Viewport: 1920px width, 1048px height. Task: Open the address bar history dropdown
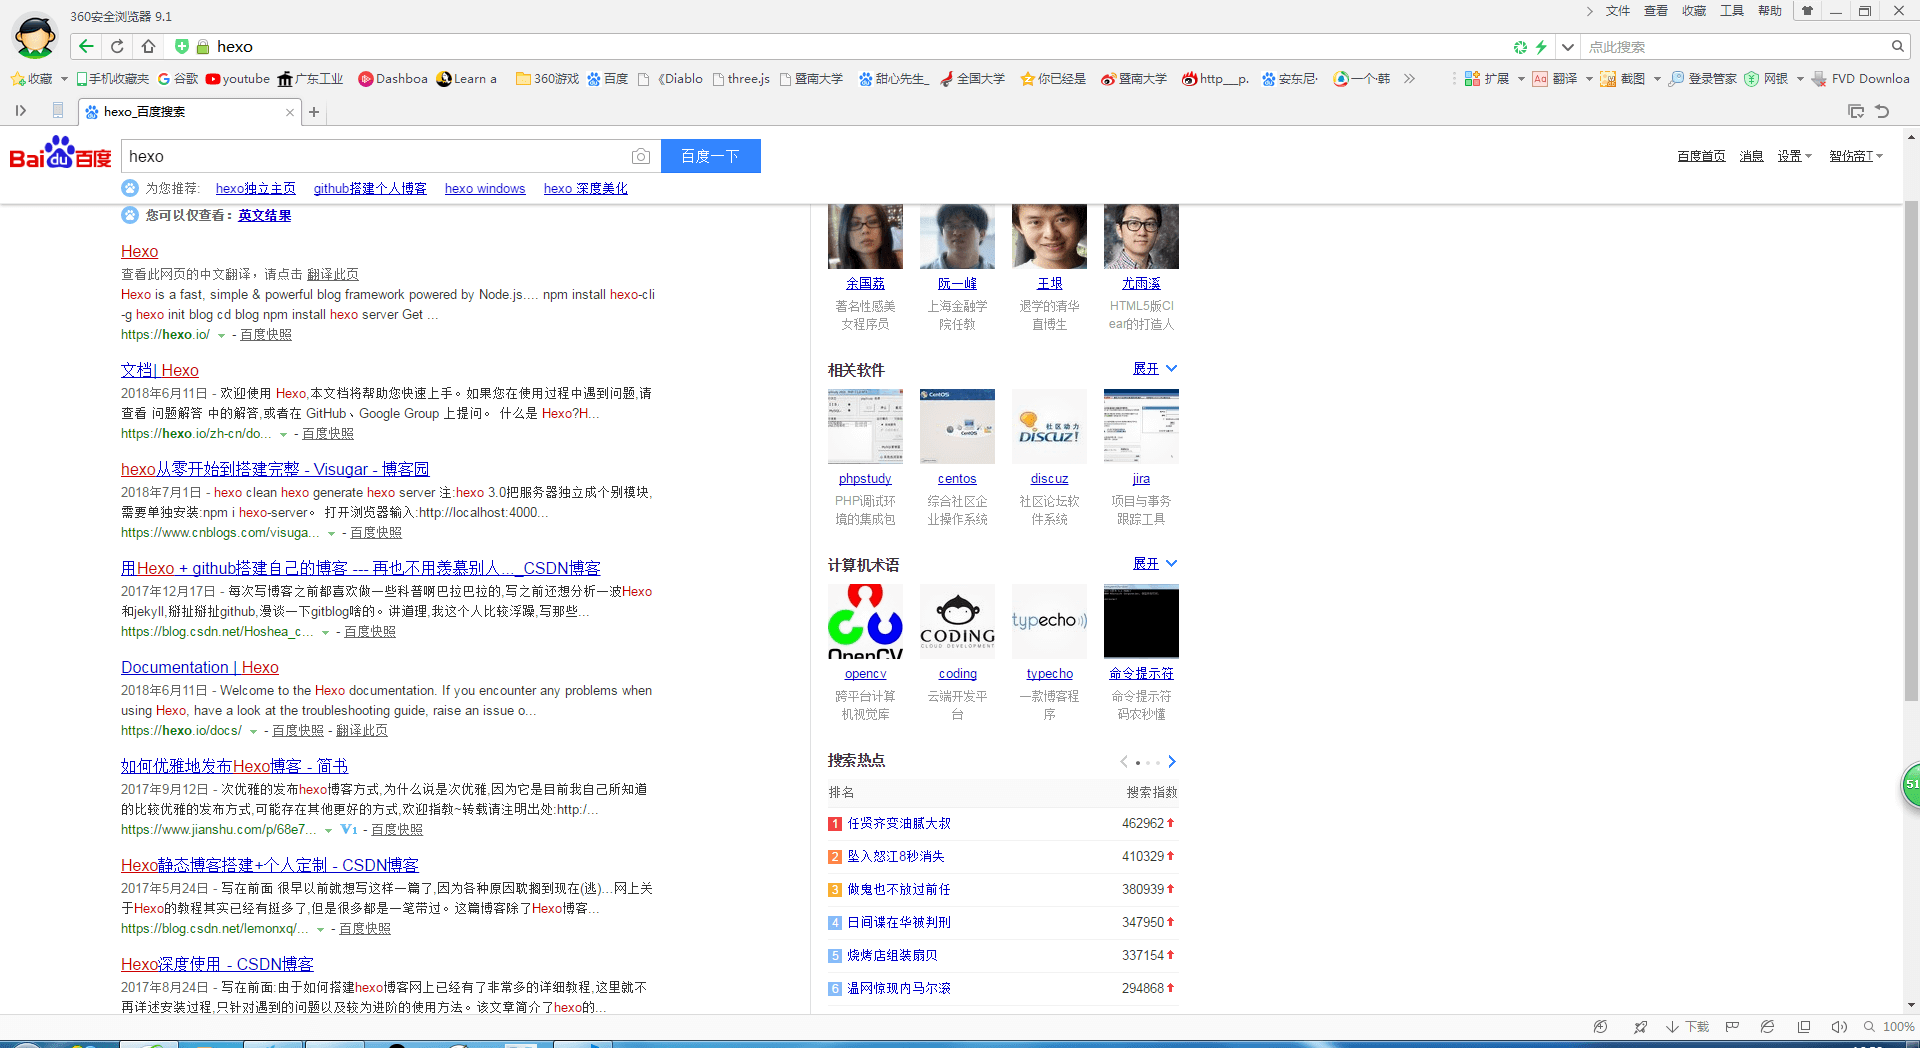(1568, 47)
